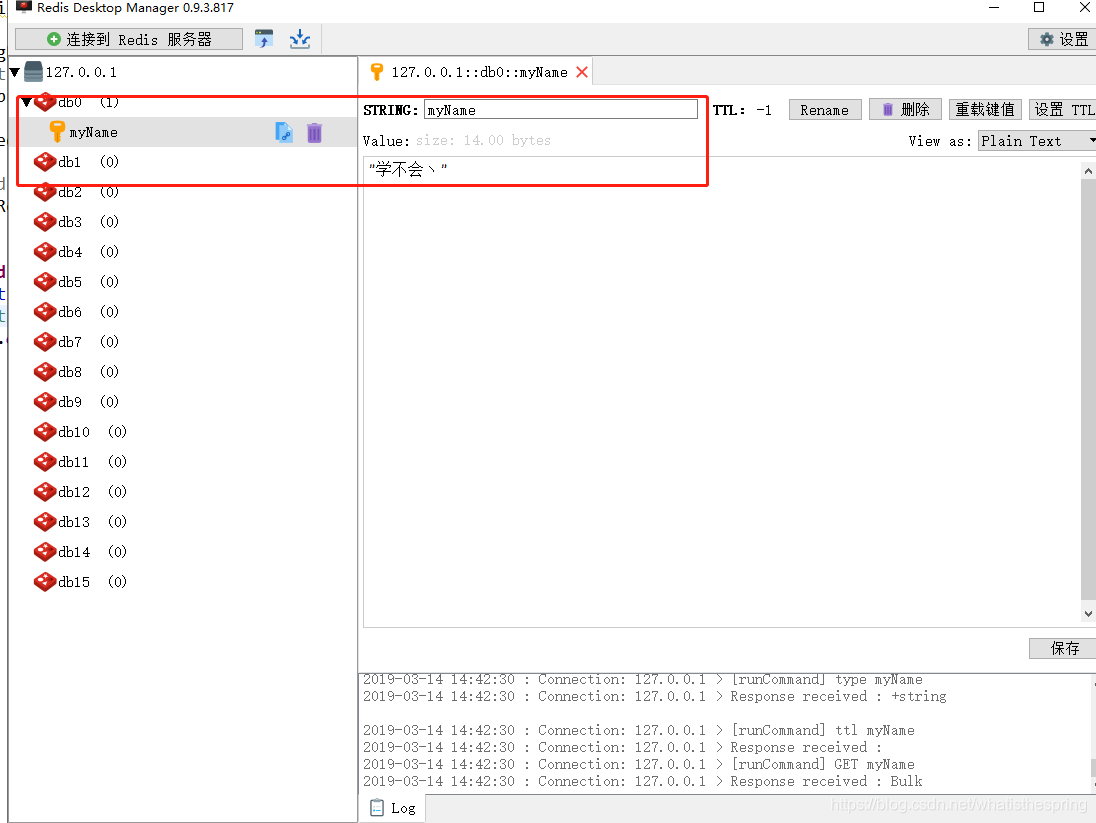Click the log line 'GET myName'
This screenshot has width=1096, height=823.
click(639, 764)
